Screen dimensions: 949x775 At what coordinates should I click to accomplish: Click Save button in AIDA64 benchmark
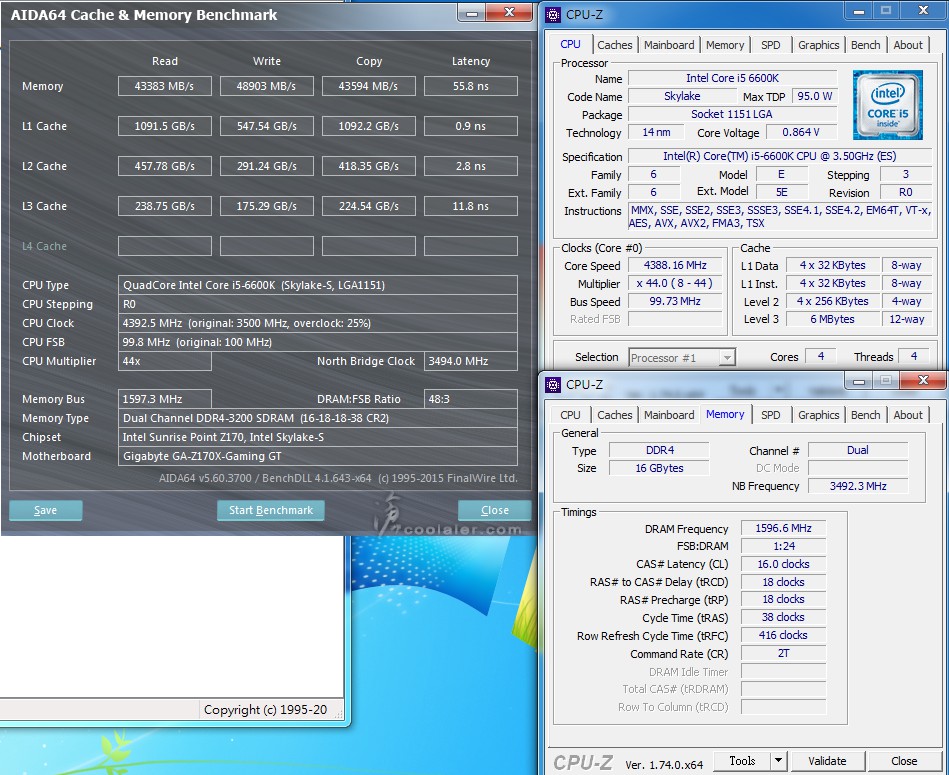[x=45, y=510]
